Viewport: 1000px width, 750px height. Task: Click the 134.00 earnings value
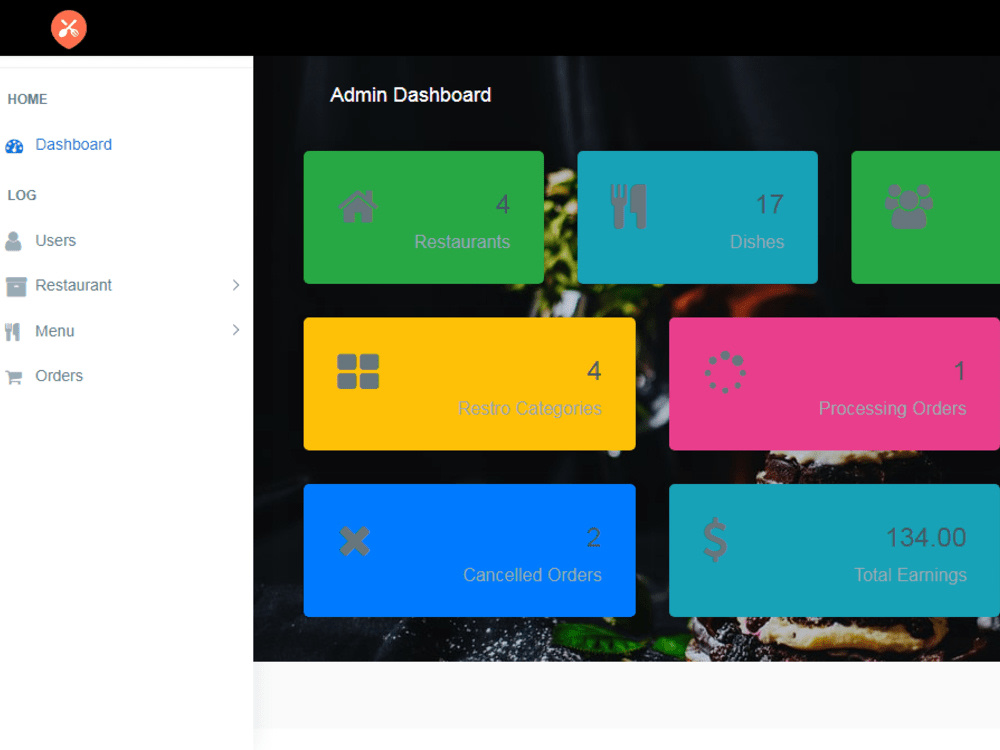tap(926, 538)
